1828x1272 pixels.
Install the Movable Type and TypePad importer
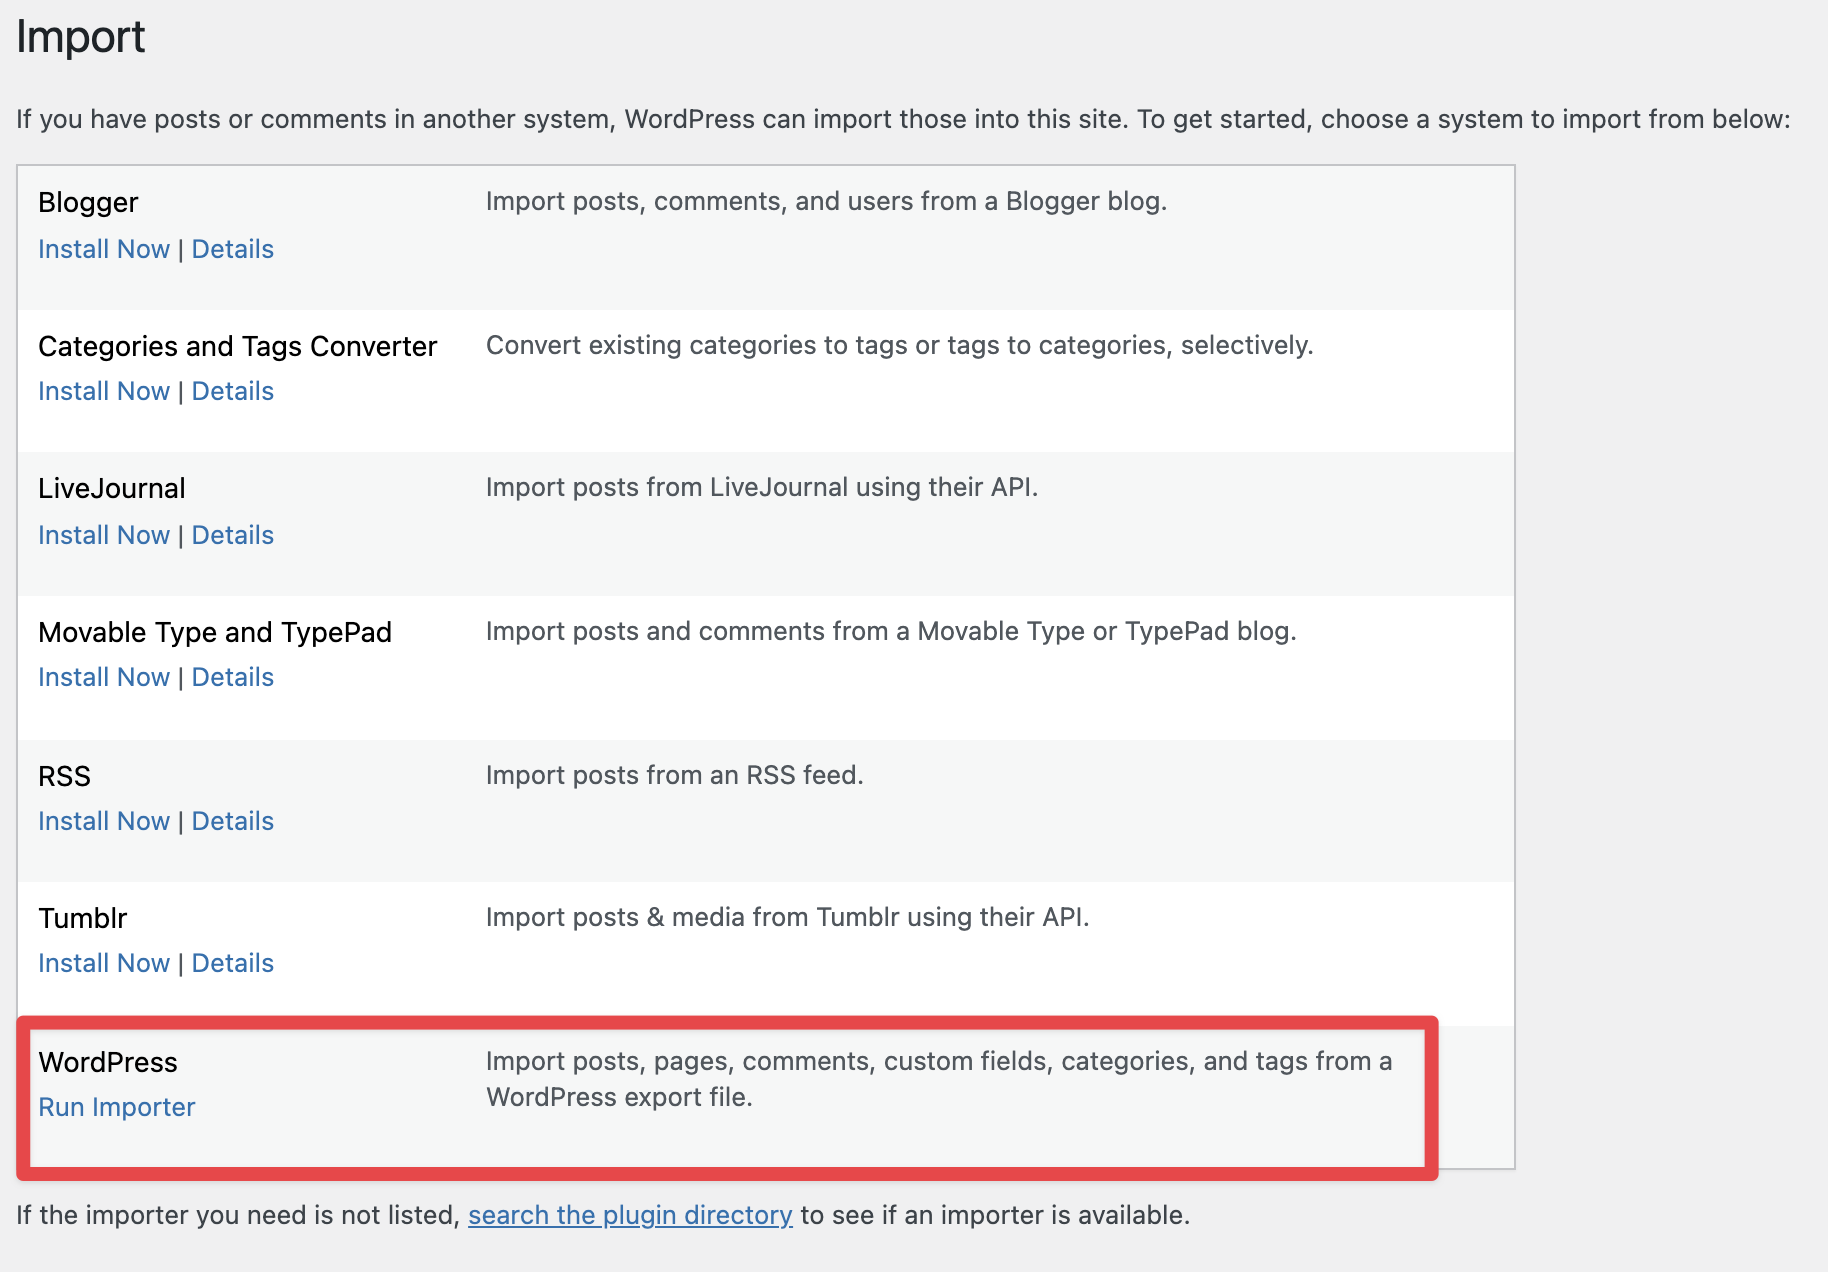click(x=103, y=677)
